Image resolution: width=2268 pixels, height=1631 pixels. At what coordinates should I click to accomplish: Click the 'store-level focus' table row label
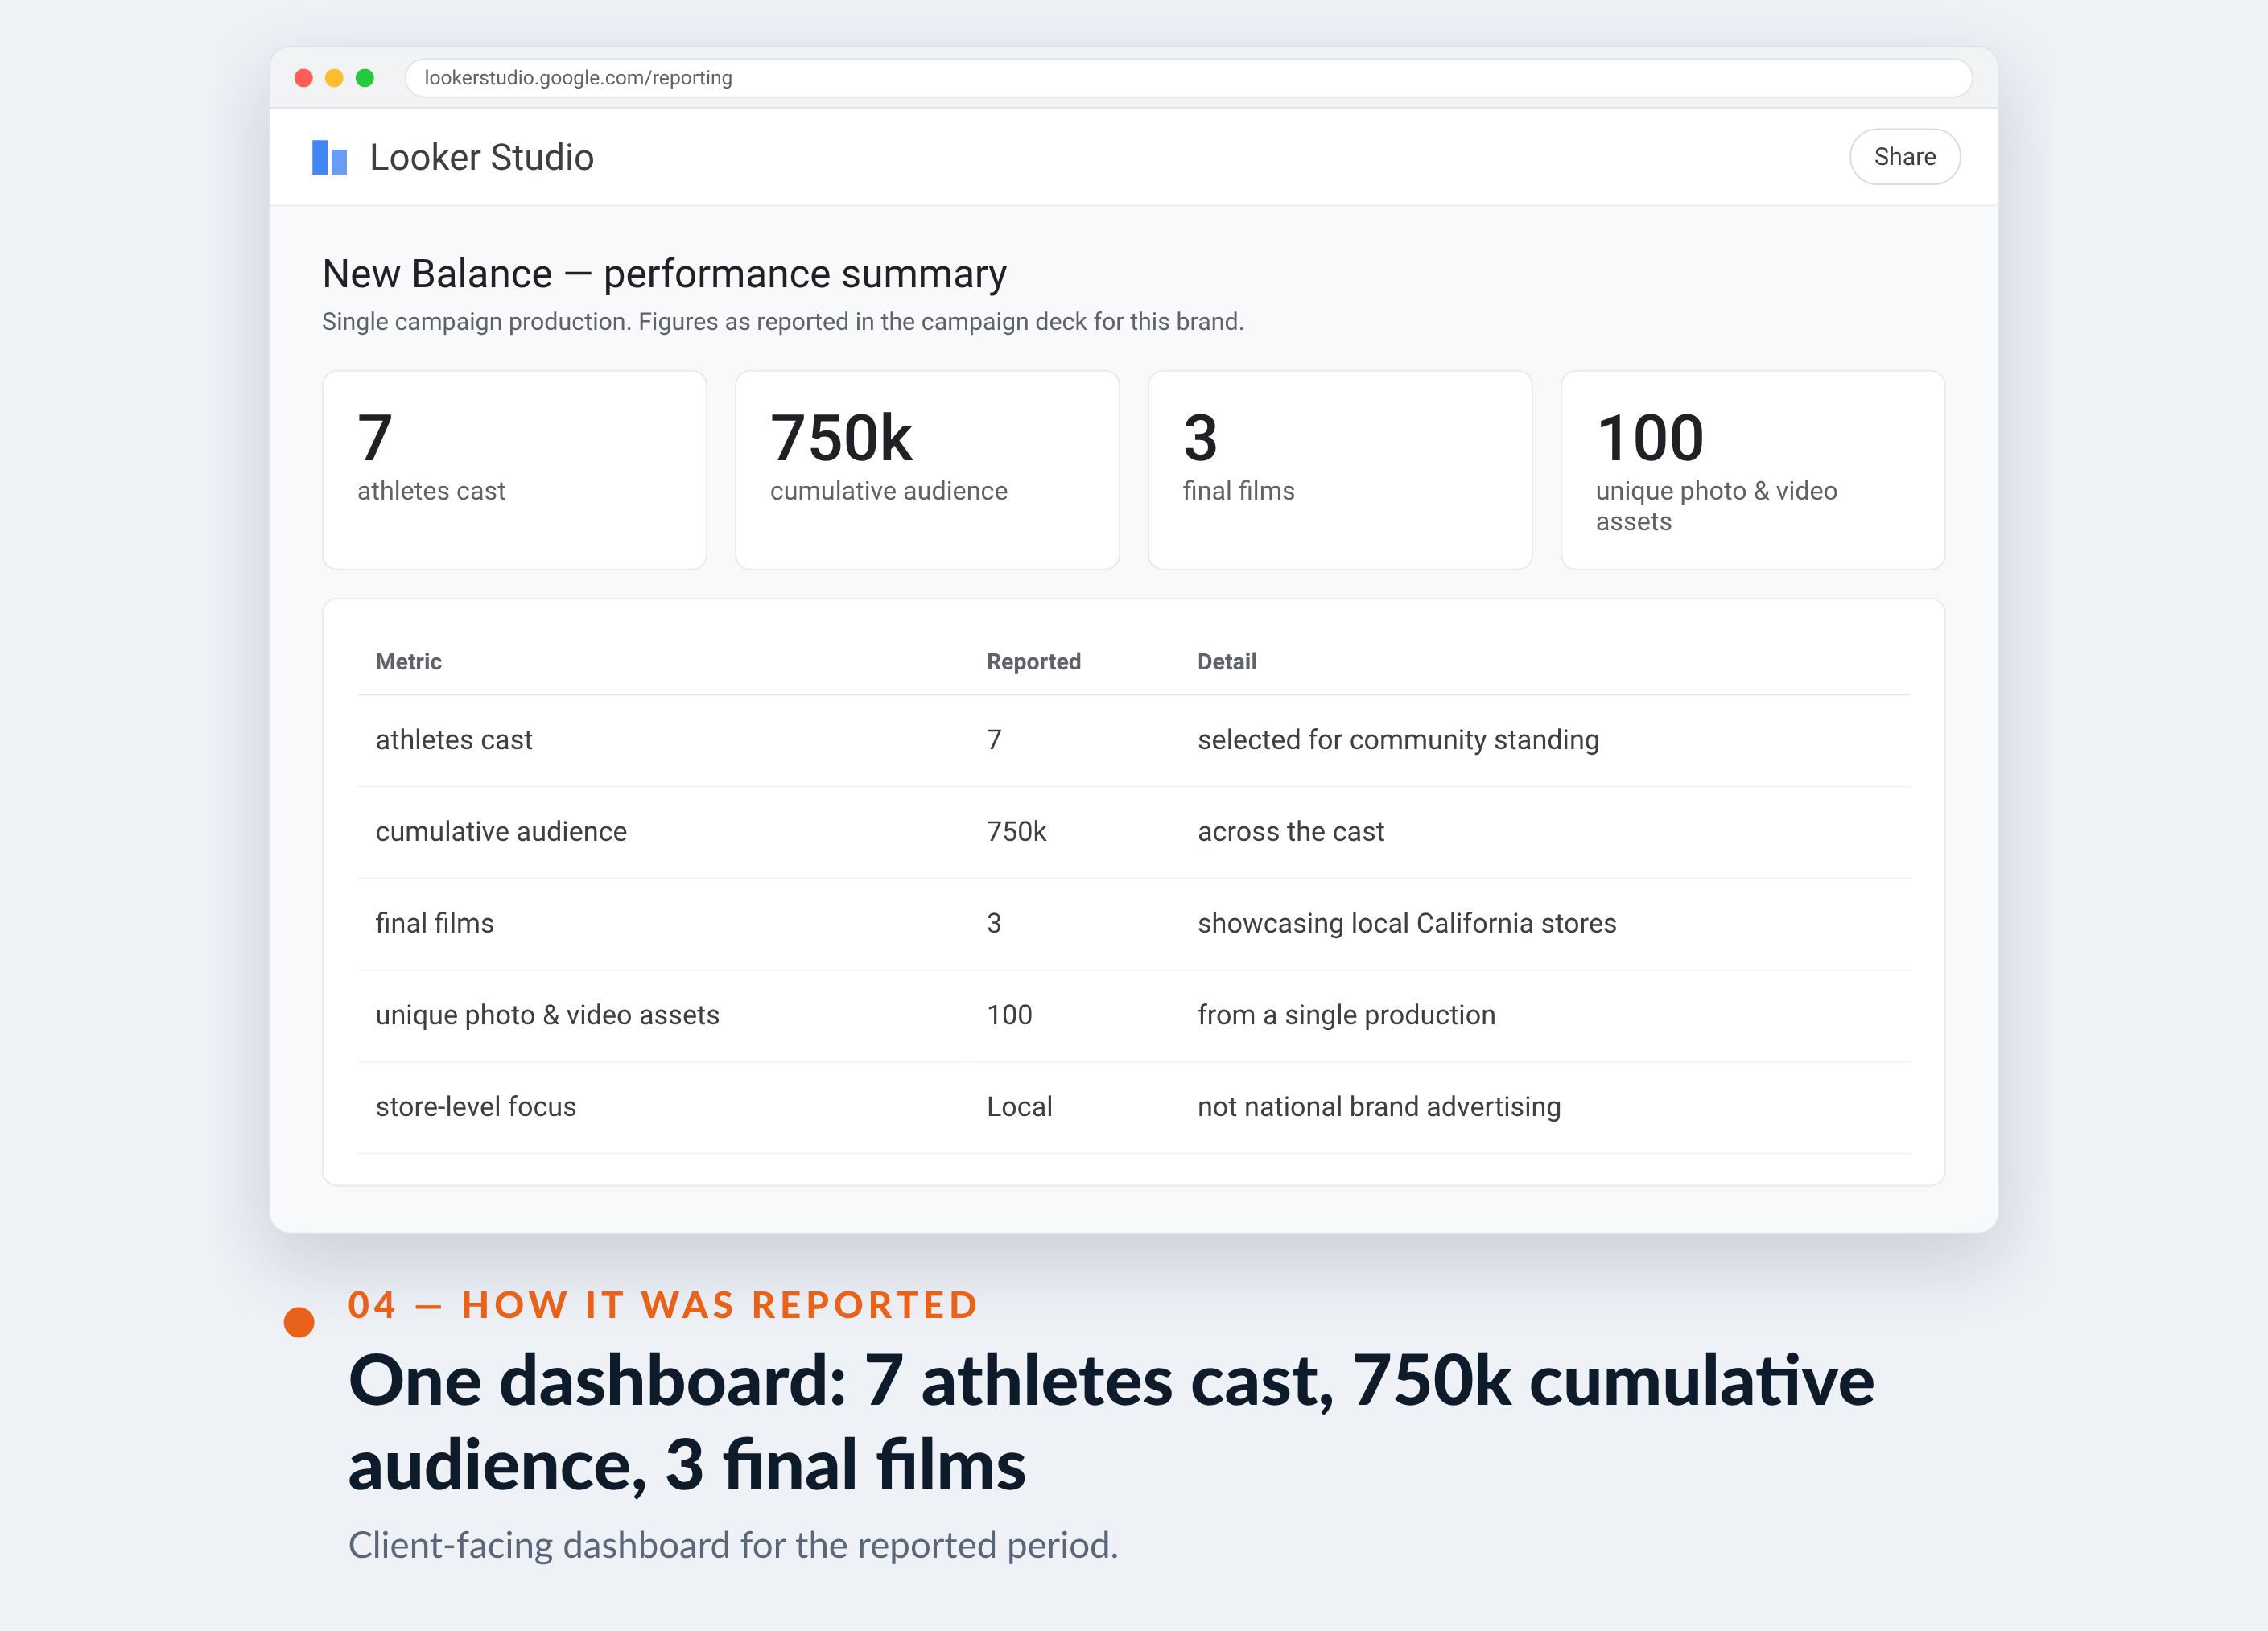click(476, 1107)
